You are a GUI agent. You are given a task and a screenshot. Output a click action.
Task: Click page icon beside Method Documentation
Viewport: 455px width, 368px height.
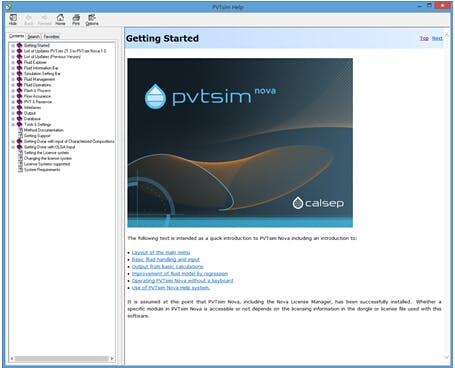20,130
